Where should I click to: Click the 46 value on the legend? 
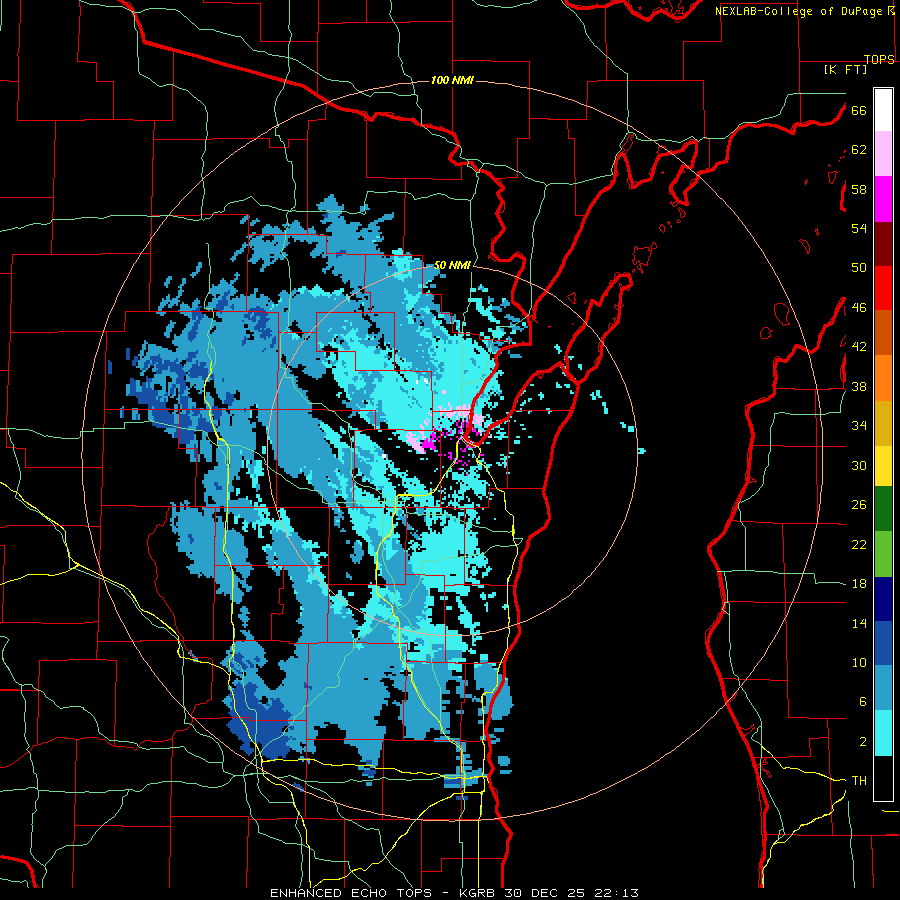click(859, 308)
